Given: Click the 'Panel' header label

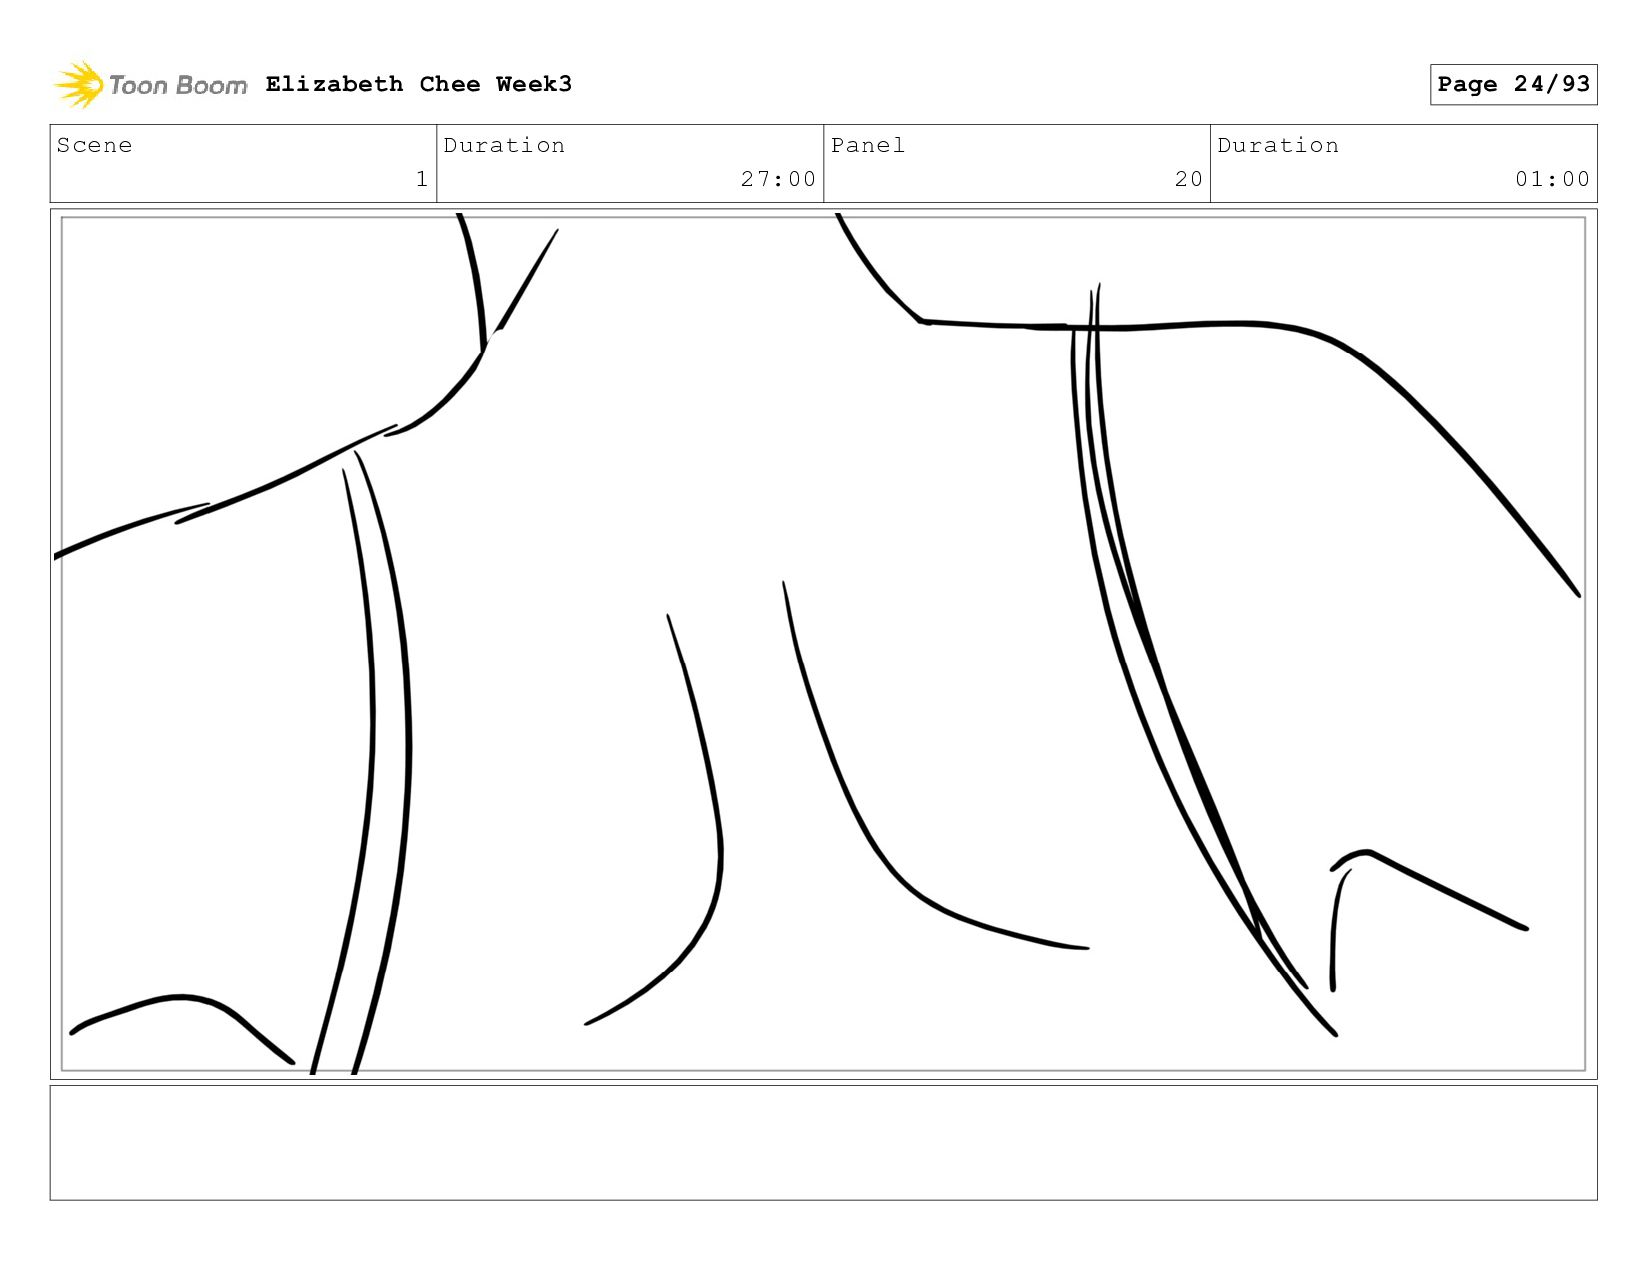Looking at the screenshot, I should click(x=868, y=145).
